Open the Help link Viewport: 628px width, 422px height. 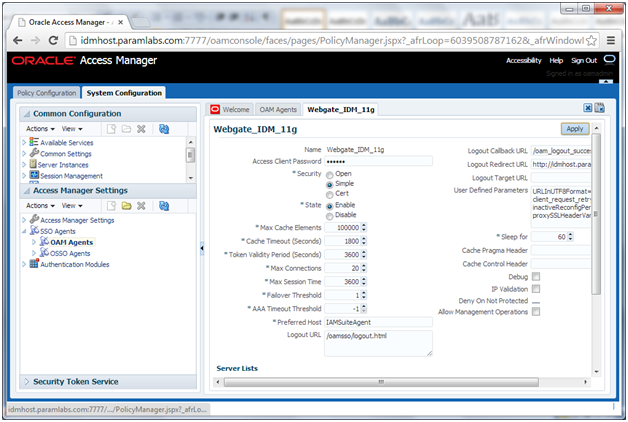tap(556, 60)
